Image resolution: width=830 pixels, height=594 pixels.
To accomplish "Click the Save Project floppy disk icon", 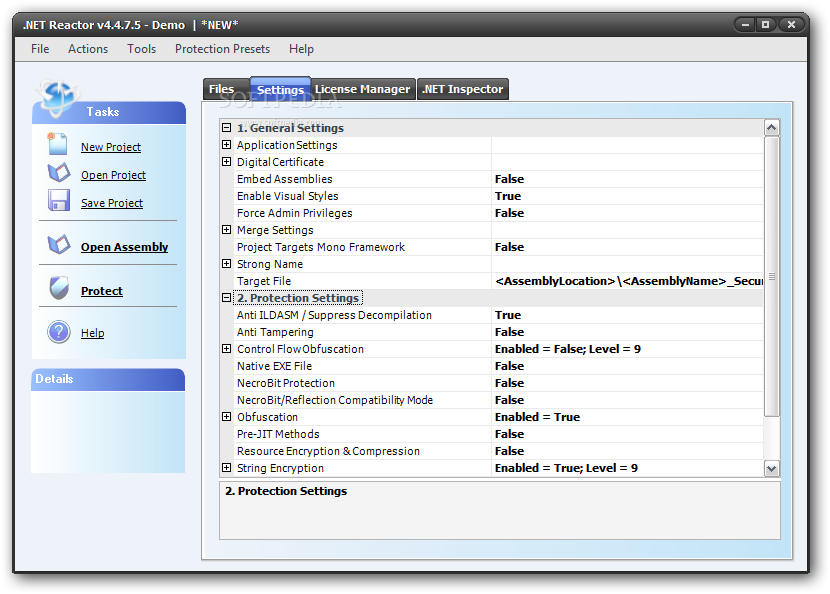I will coord(59,201).
